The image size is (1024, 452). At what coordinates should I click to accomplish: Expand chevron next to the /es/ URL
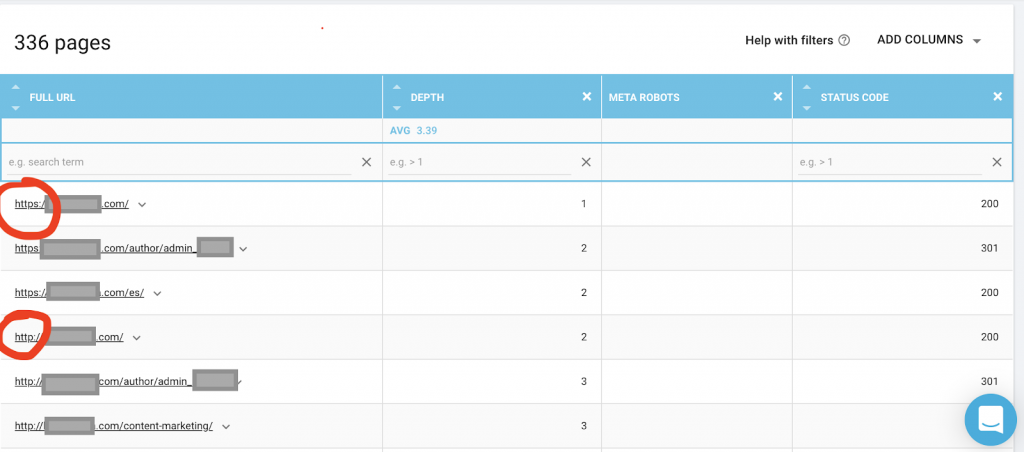pos(157,293)
